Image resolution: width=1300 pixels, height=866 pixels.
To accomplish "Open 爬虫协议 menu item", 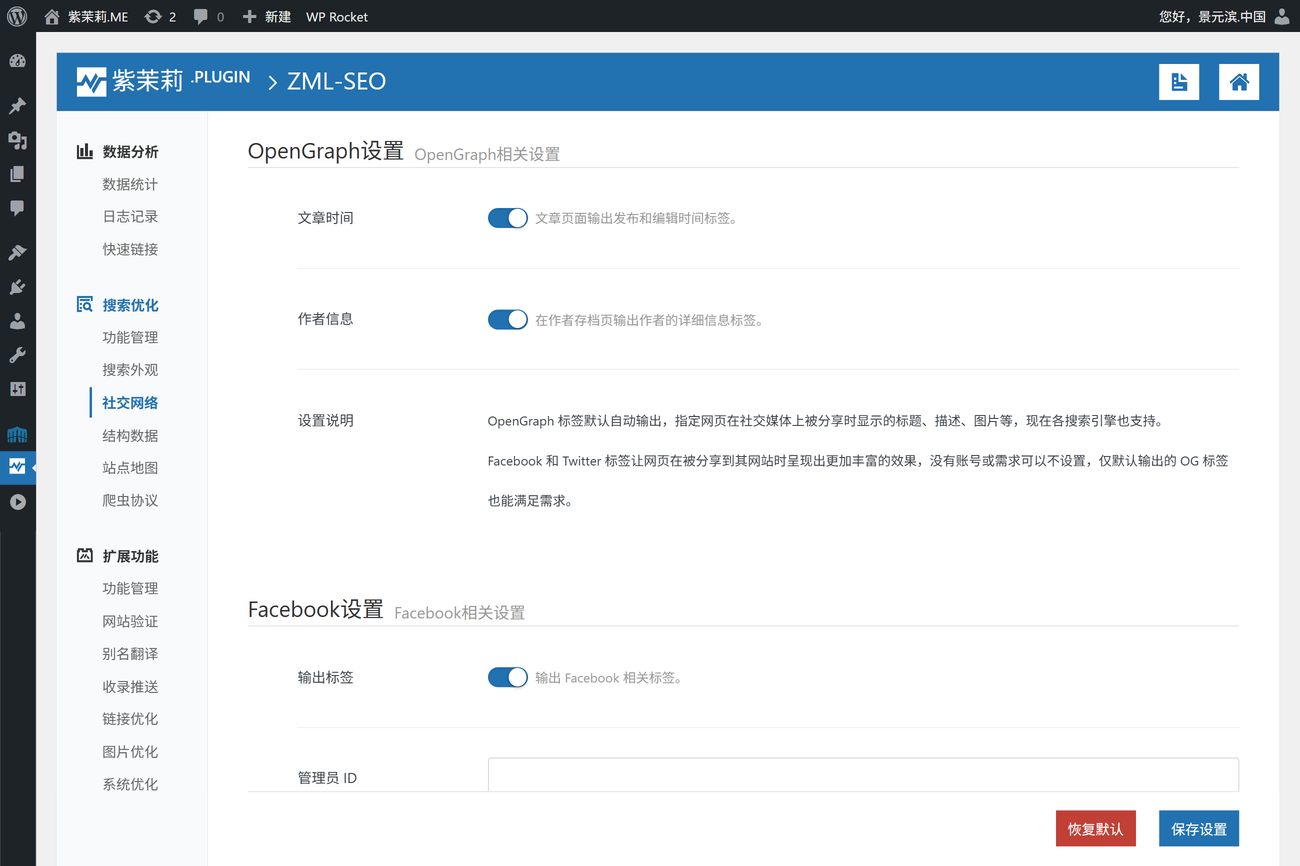I will coord(130,500).
